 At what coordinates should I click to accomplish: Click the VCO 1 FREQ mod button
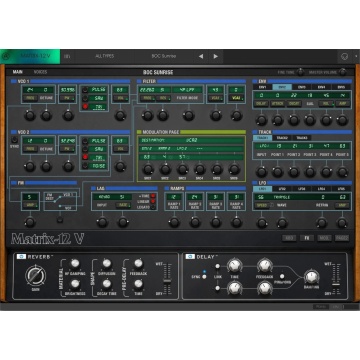click(x=30, y=98)
